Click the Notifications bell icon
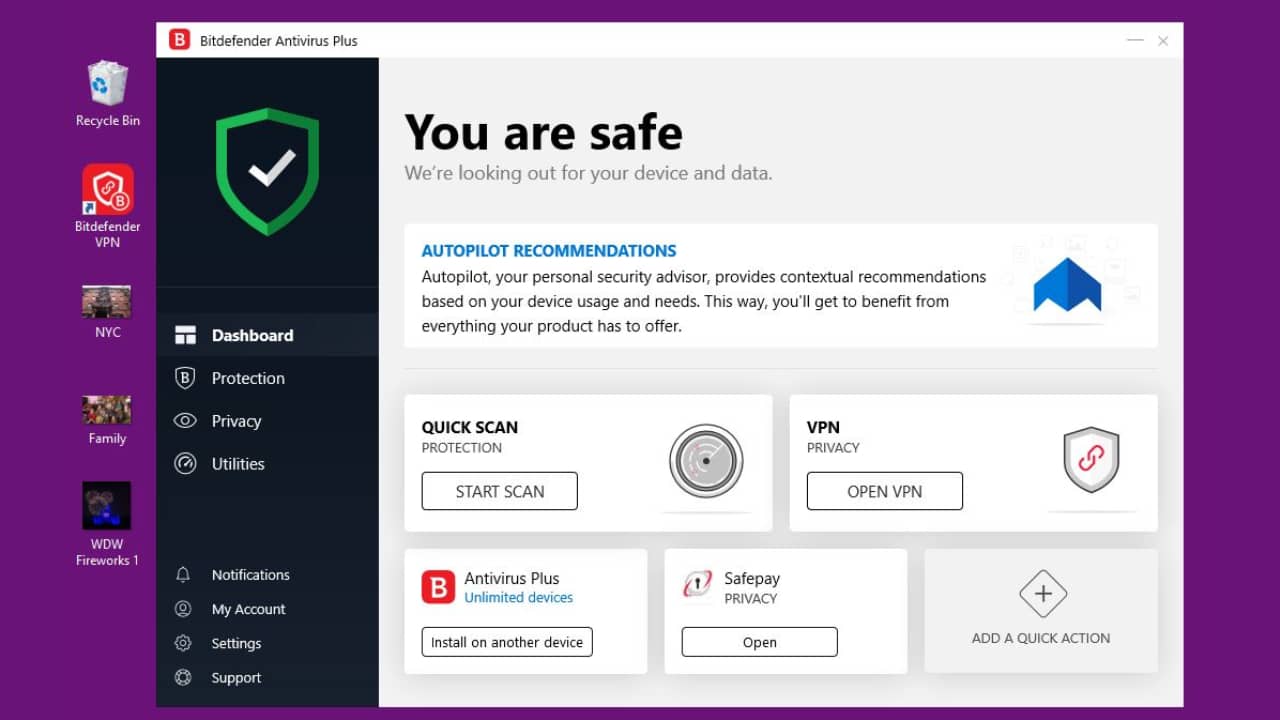This screenshot has height=720, width=1280. (183, 575)
